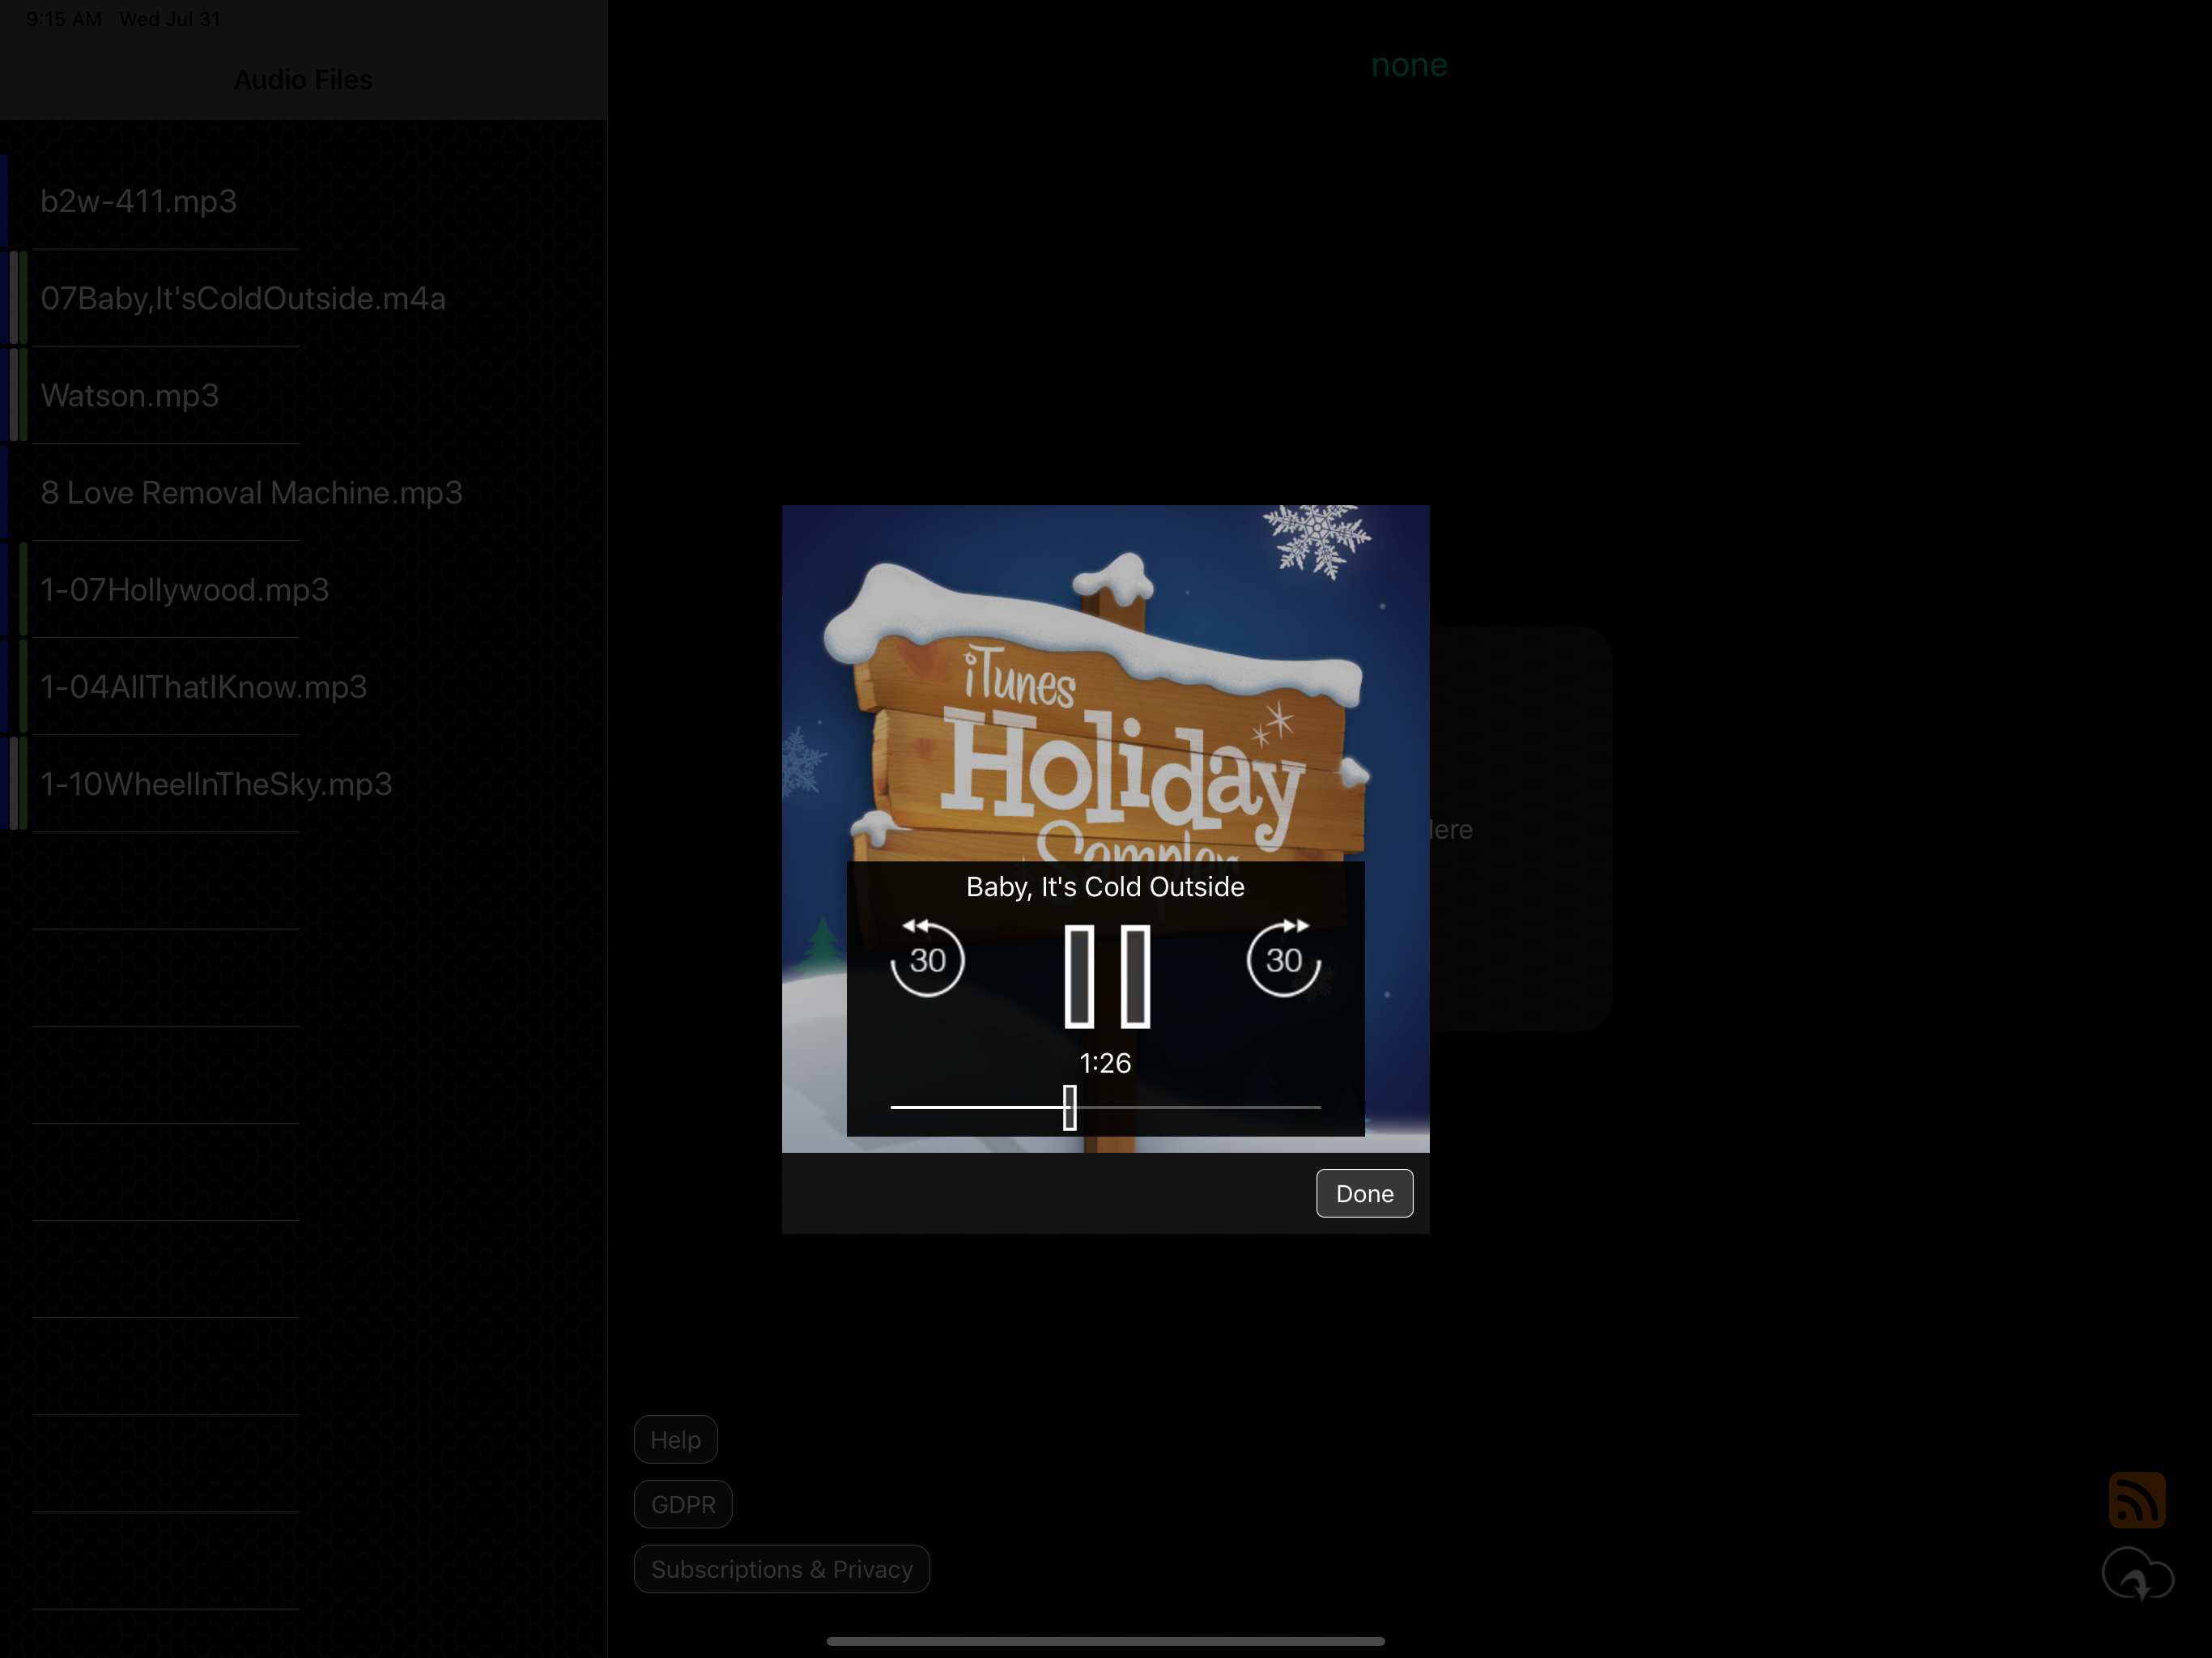The image size is (2212, 1658).
Task: Click the green 'none' label
Action: [x=1409, y=65]
